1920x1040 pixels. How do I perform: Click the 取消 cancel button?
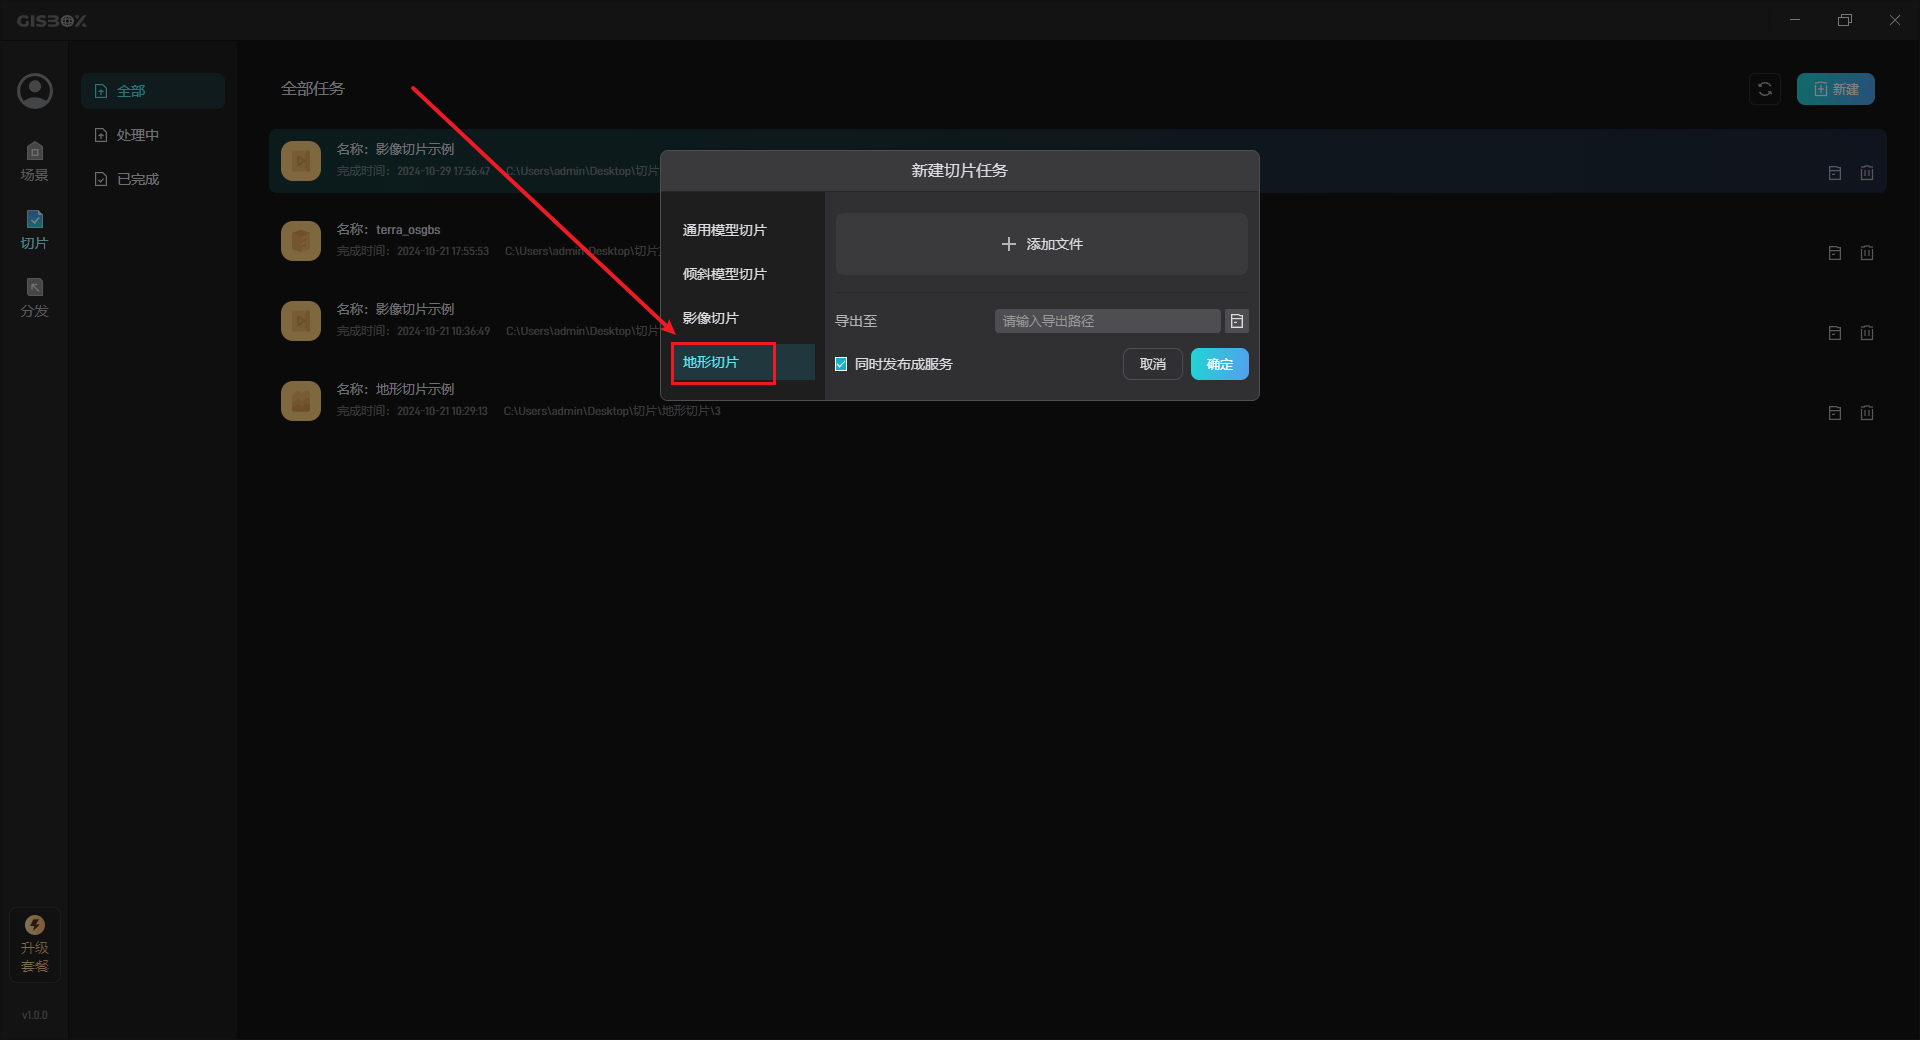pos(1153,364)
